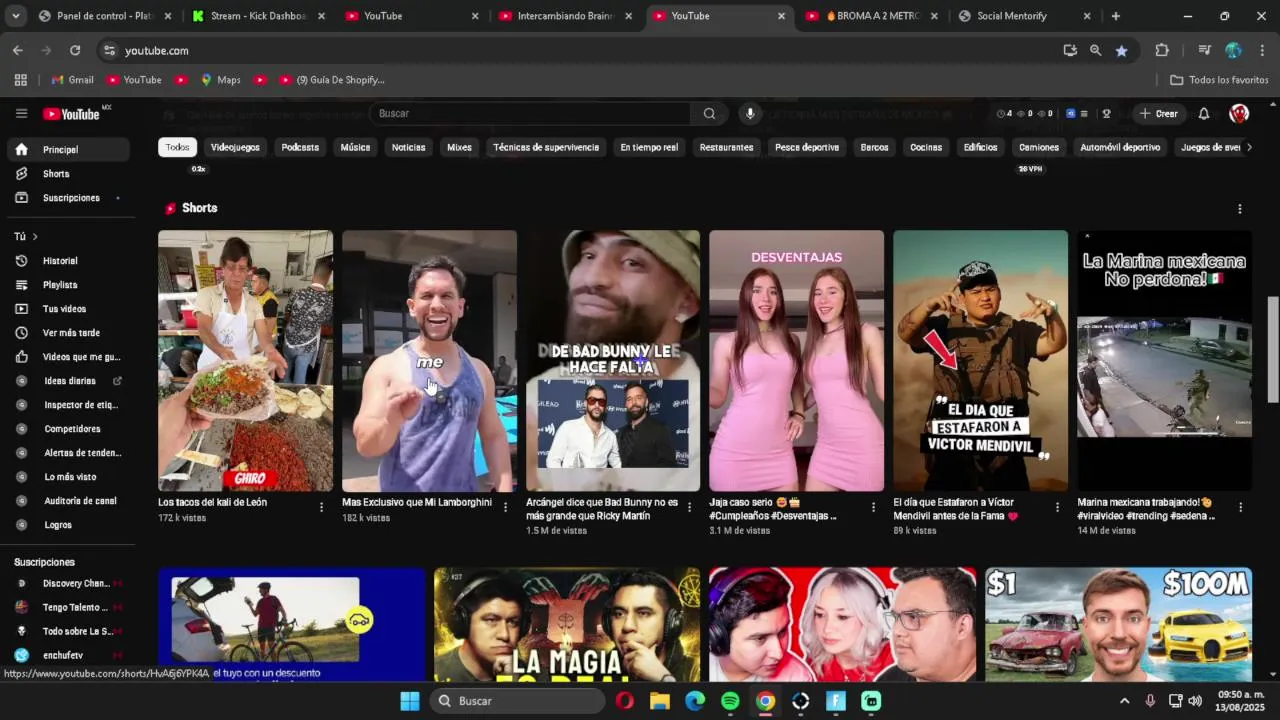Image resolution: width=1280 pixels, height=720 pixels.
Task: Select the Pesca deportiva chip
Action: pyautogui.click(x=807, y=147)
